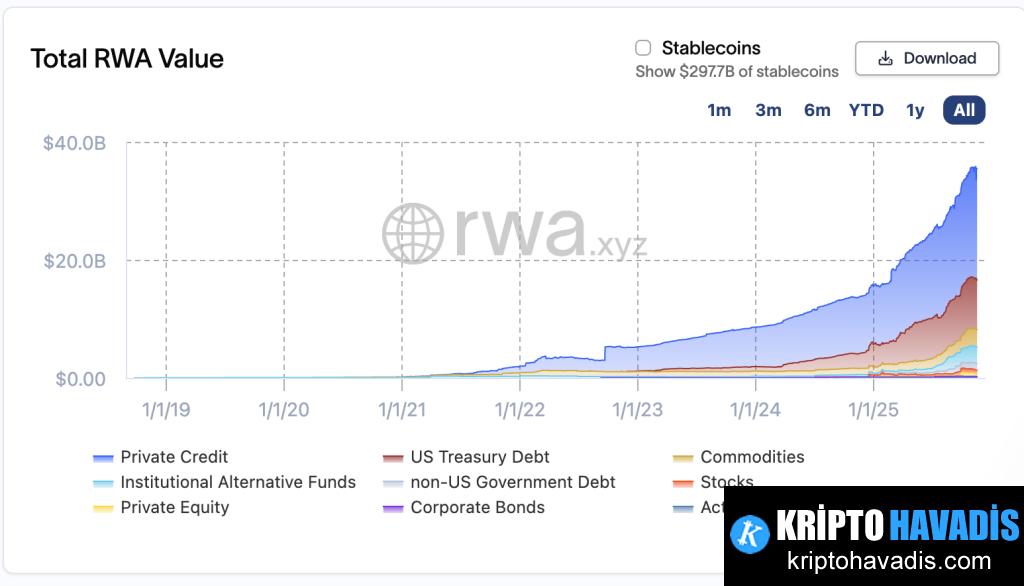Click Institutional Alternative Funds legend icon
This screenshot has width=1024, height=586.
(x=103, y=483)
